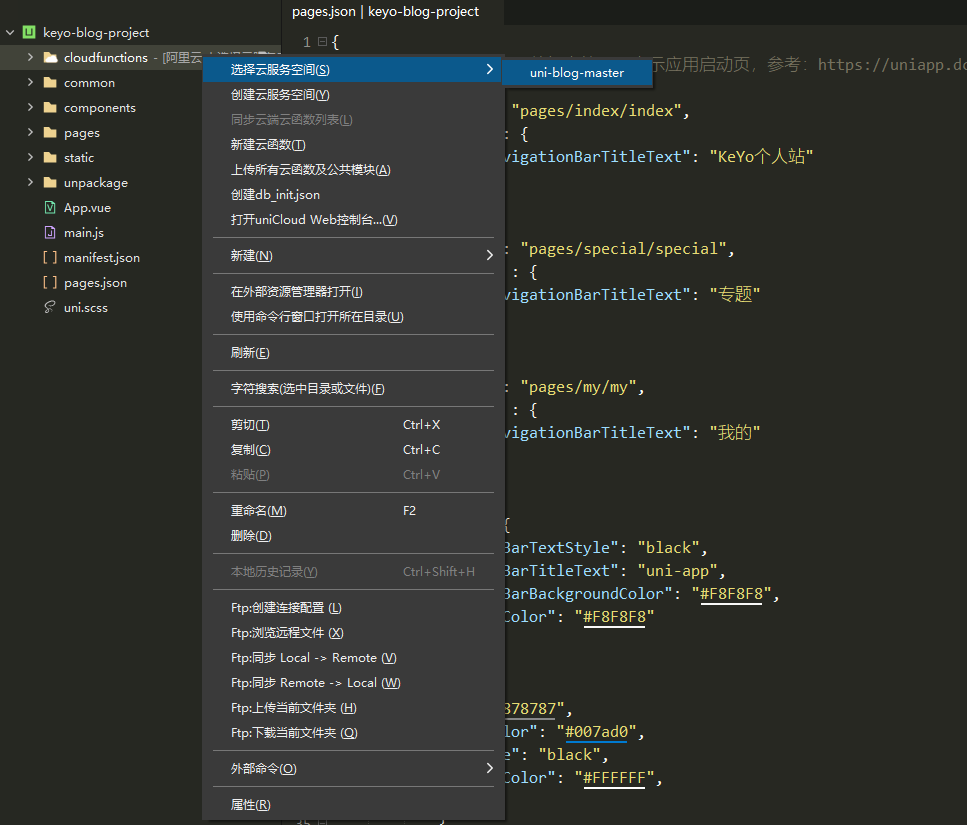Image resolution: width=967 pixels, height=825 pixels.
Task: Collapse the keyo-blog-project root node
Action: 10,33
